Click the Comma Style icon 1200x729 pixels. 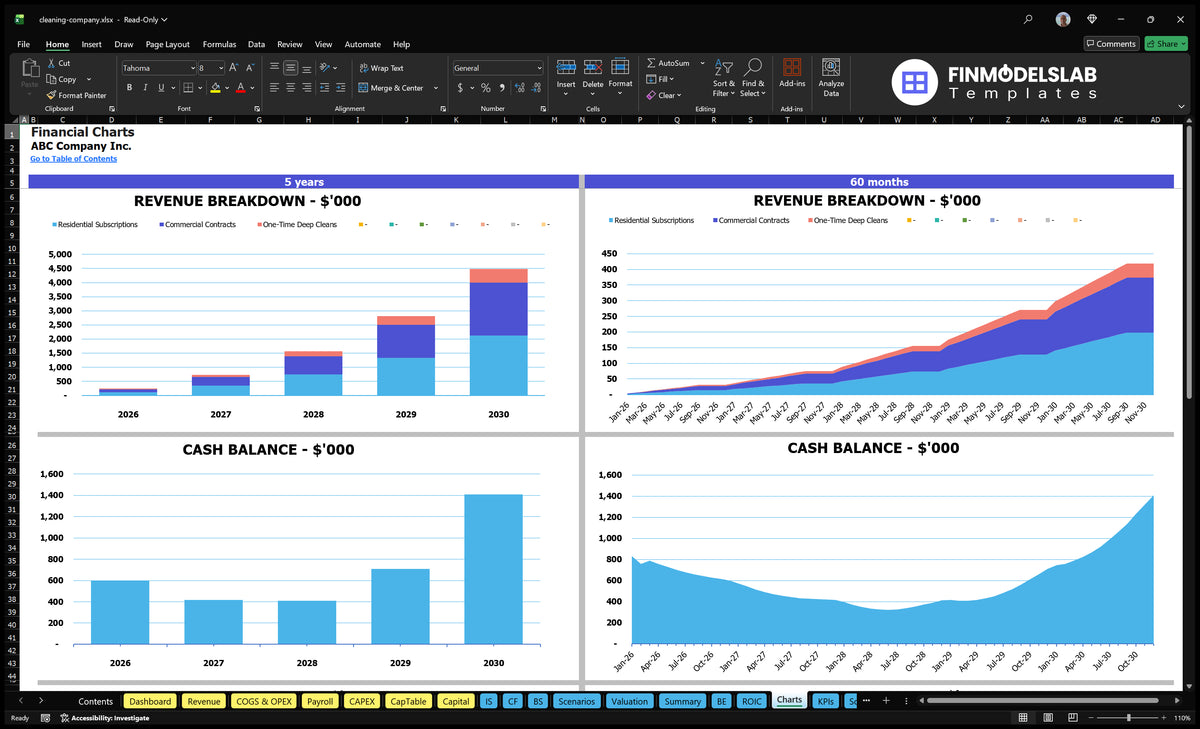(x=502, y=88)
